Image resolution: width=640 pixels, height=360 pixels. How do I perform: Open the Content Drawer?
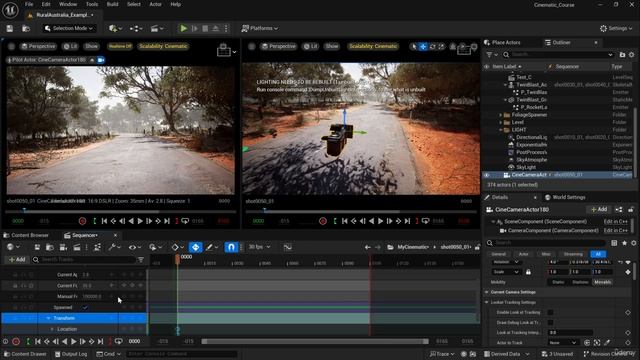pos(25,354)
